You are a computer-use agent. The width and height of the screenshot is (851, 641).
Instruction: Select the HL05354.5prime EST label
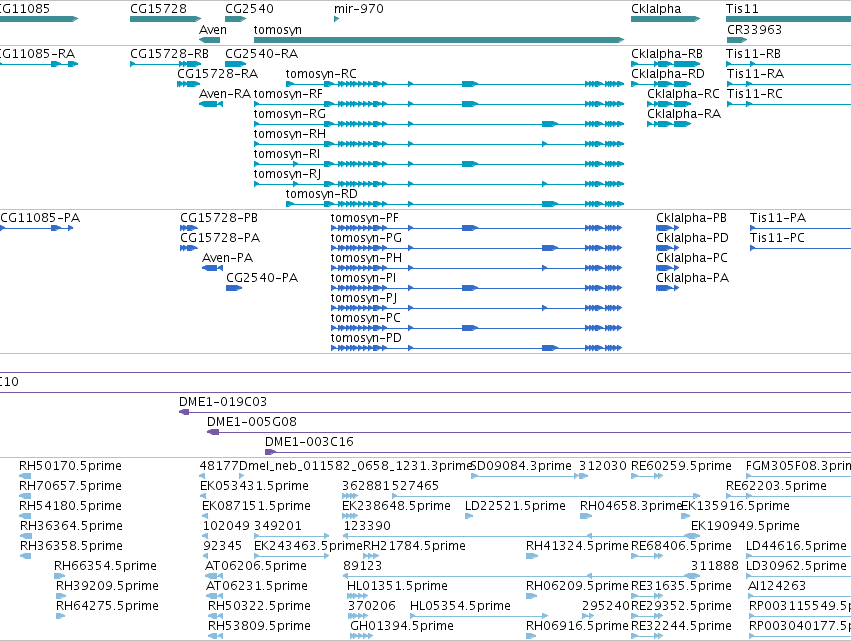click(x=460, y=606)
